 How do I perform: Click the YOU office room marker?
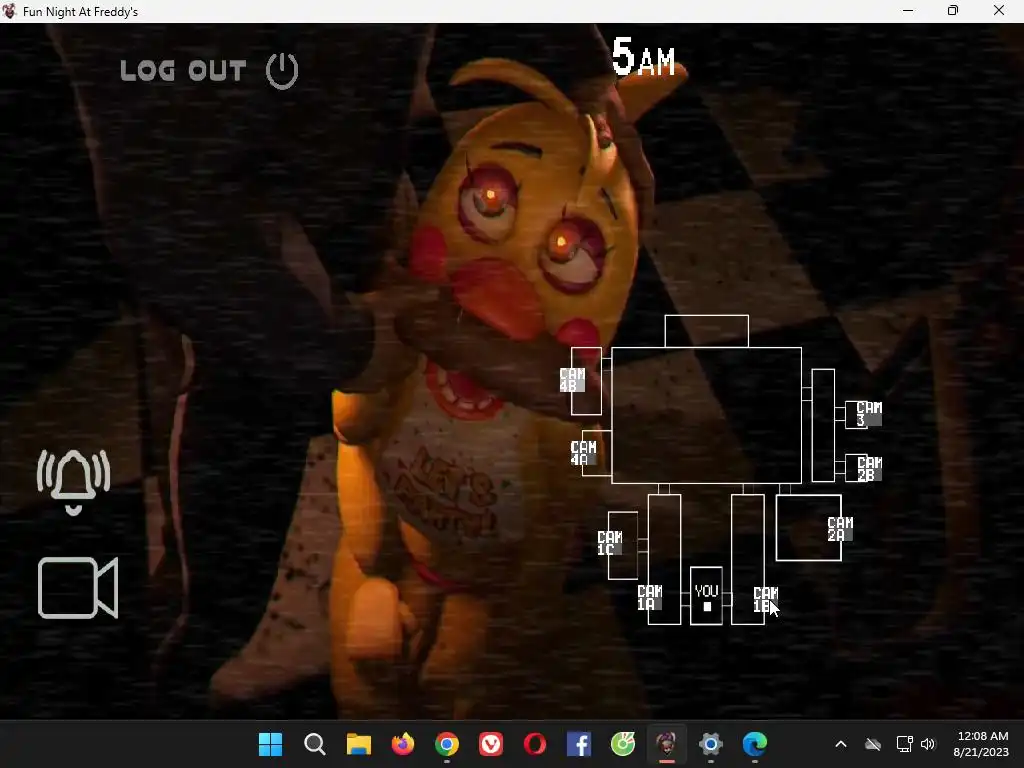(x=707, y=596)
